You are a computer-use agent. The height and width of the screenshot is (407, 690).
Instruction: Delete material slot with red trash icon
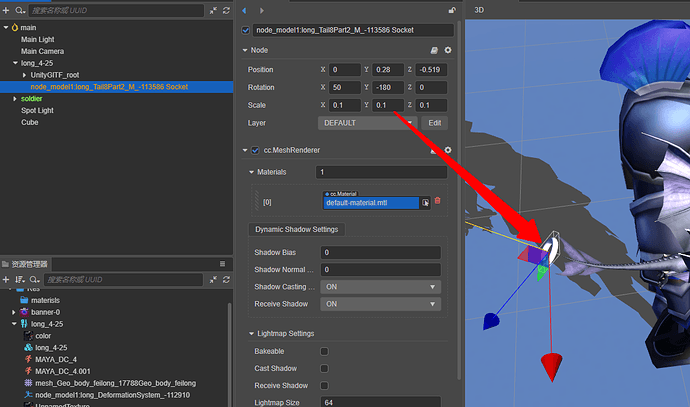click(x=437, y=201)
